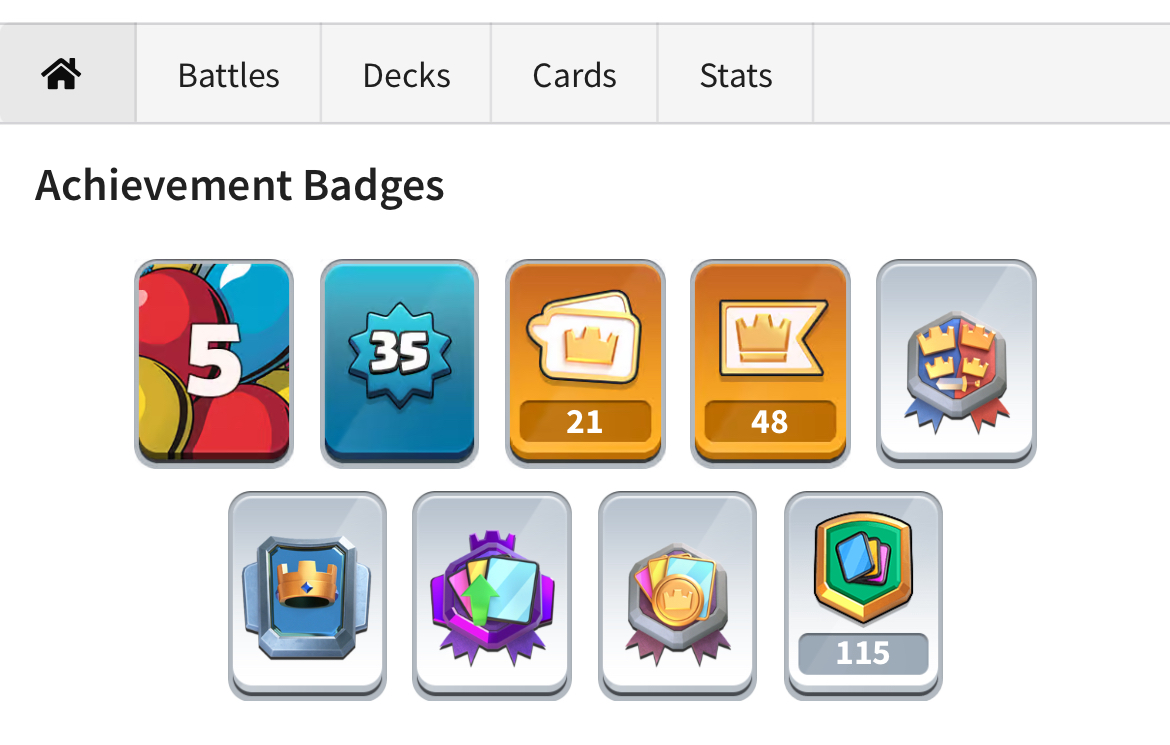This screenshot has width=1170, height=745.
Task: Click the number 35 on the star badge
Action: pos(399,352)
